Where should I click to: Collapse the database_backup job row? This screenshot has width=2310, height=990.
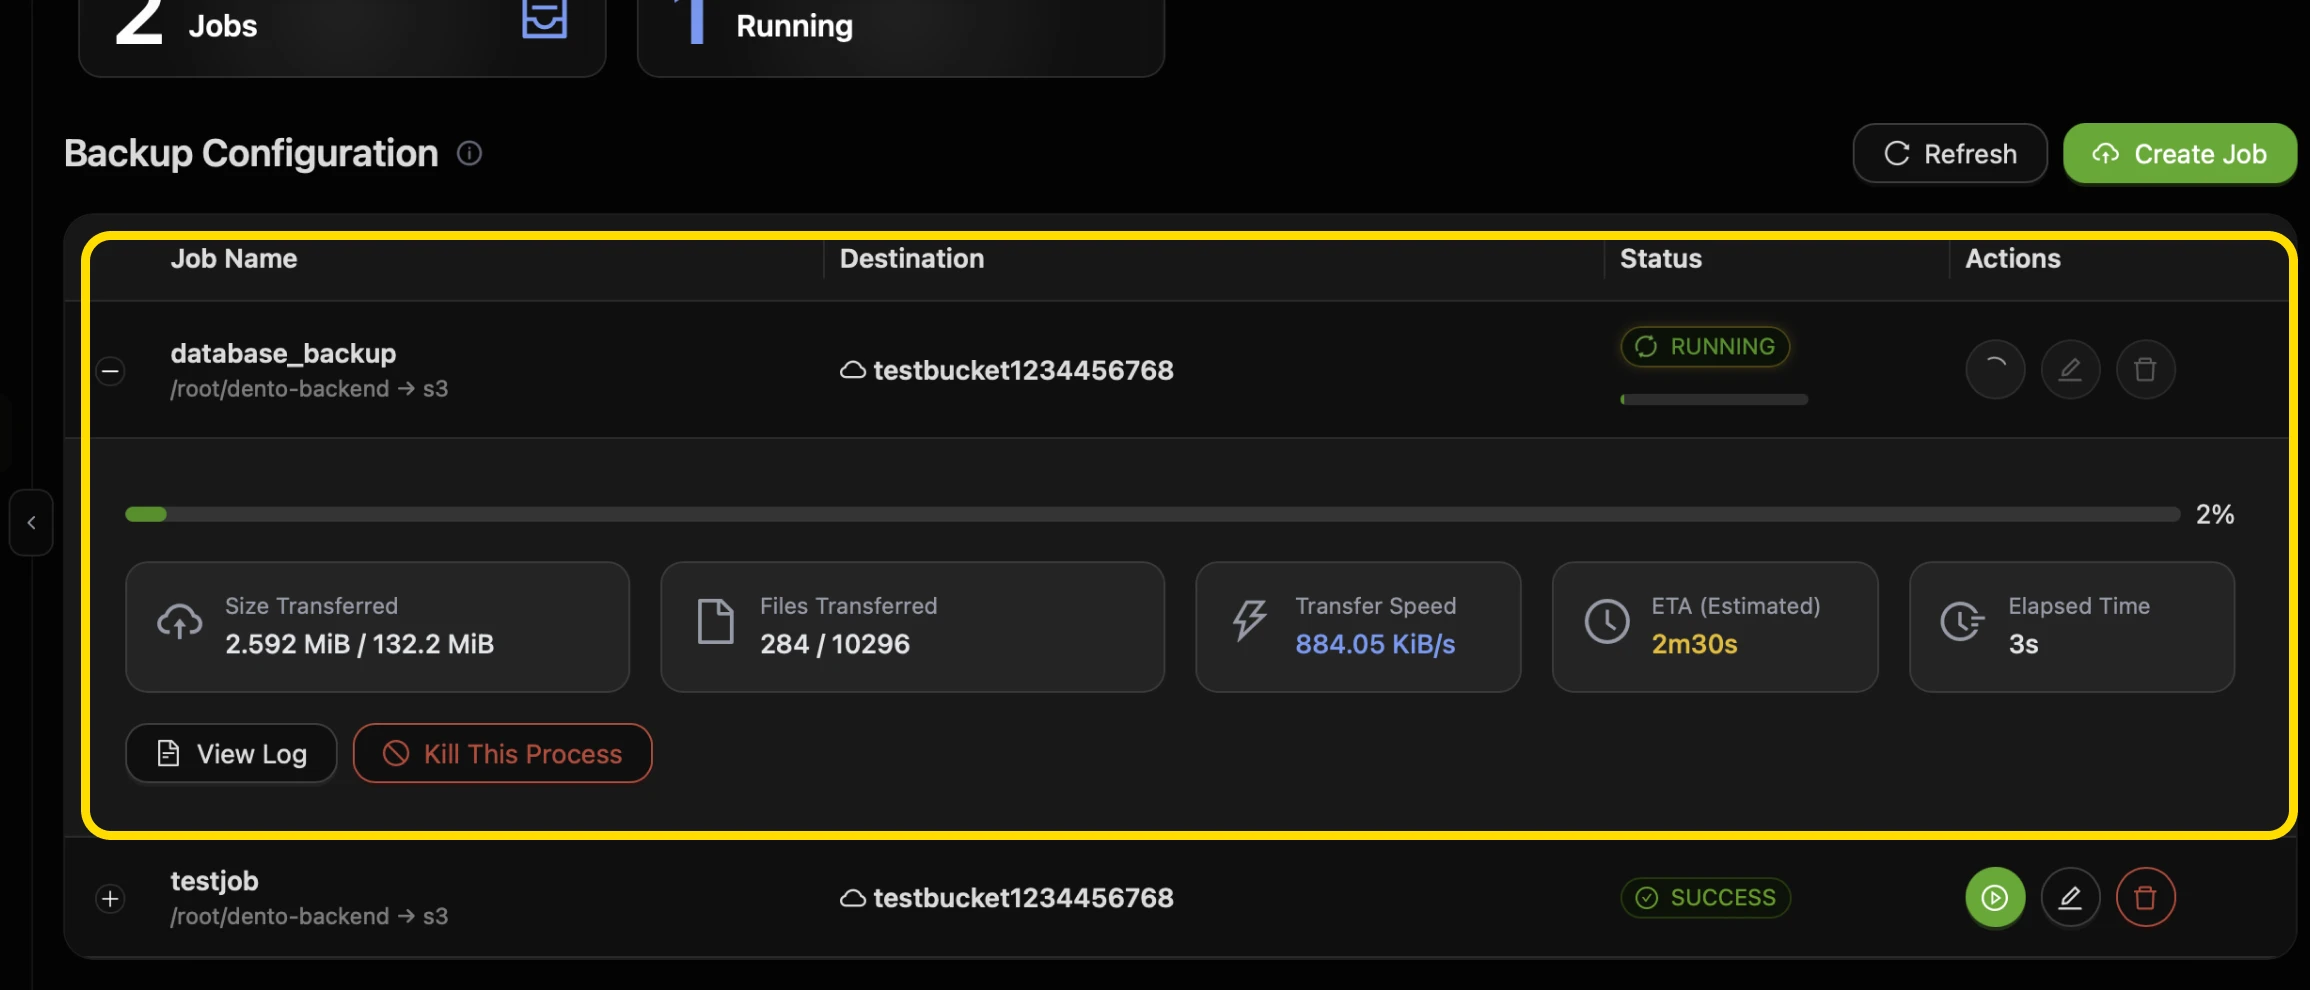click(x=110, y=371)
